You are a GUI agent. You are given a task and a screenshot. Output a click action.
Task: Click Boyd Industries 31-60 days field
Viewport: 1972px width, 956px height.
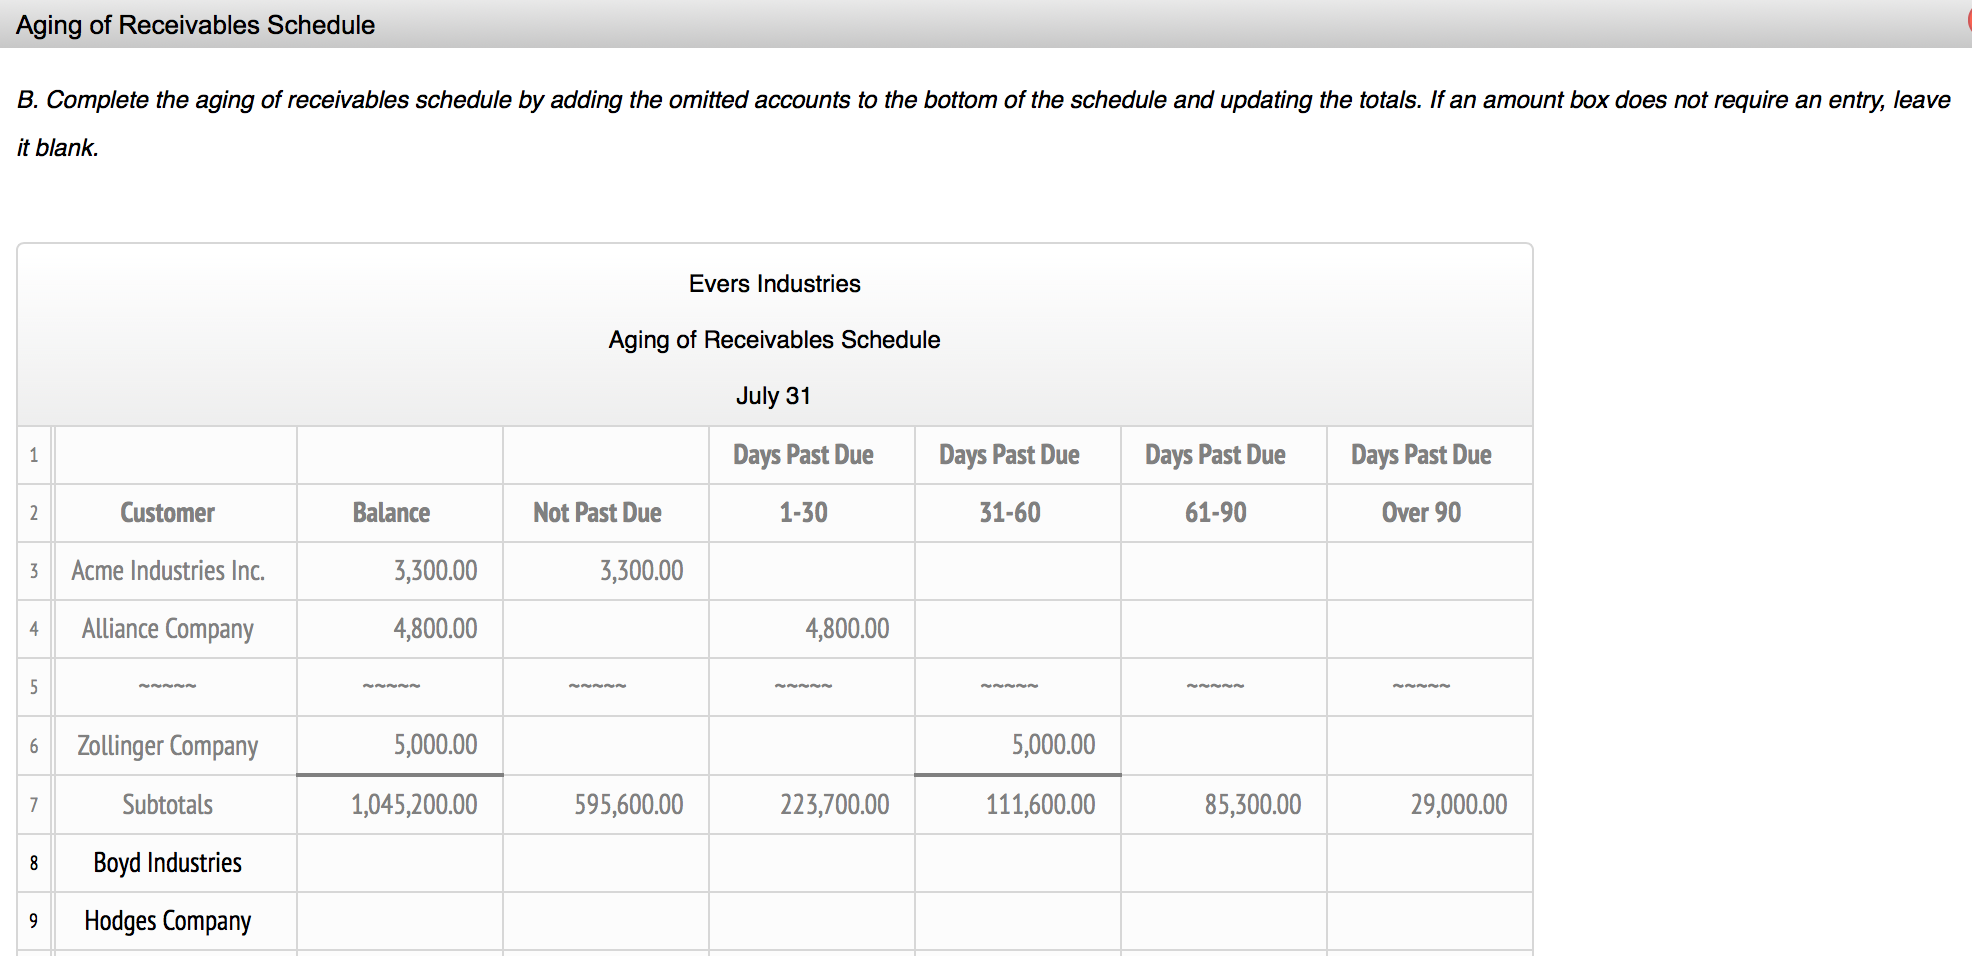coord(1018,863)
